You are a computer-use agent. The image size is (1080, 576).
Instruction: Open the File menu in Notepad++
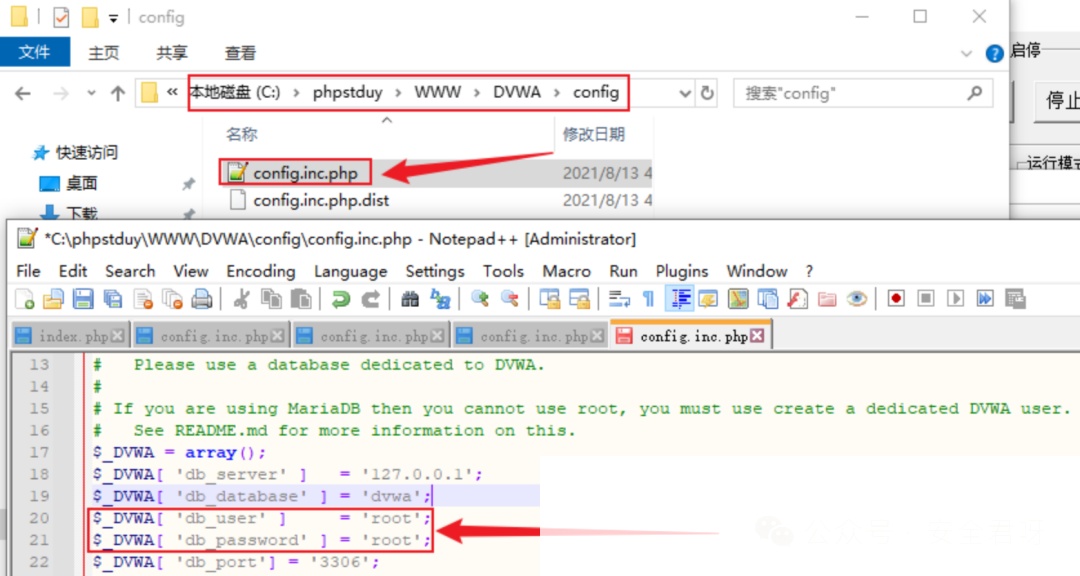pos(28,271)
